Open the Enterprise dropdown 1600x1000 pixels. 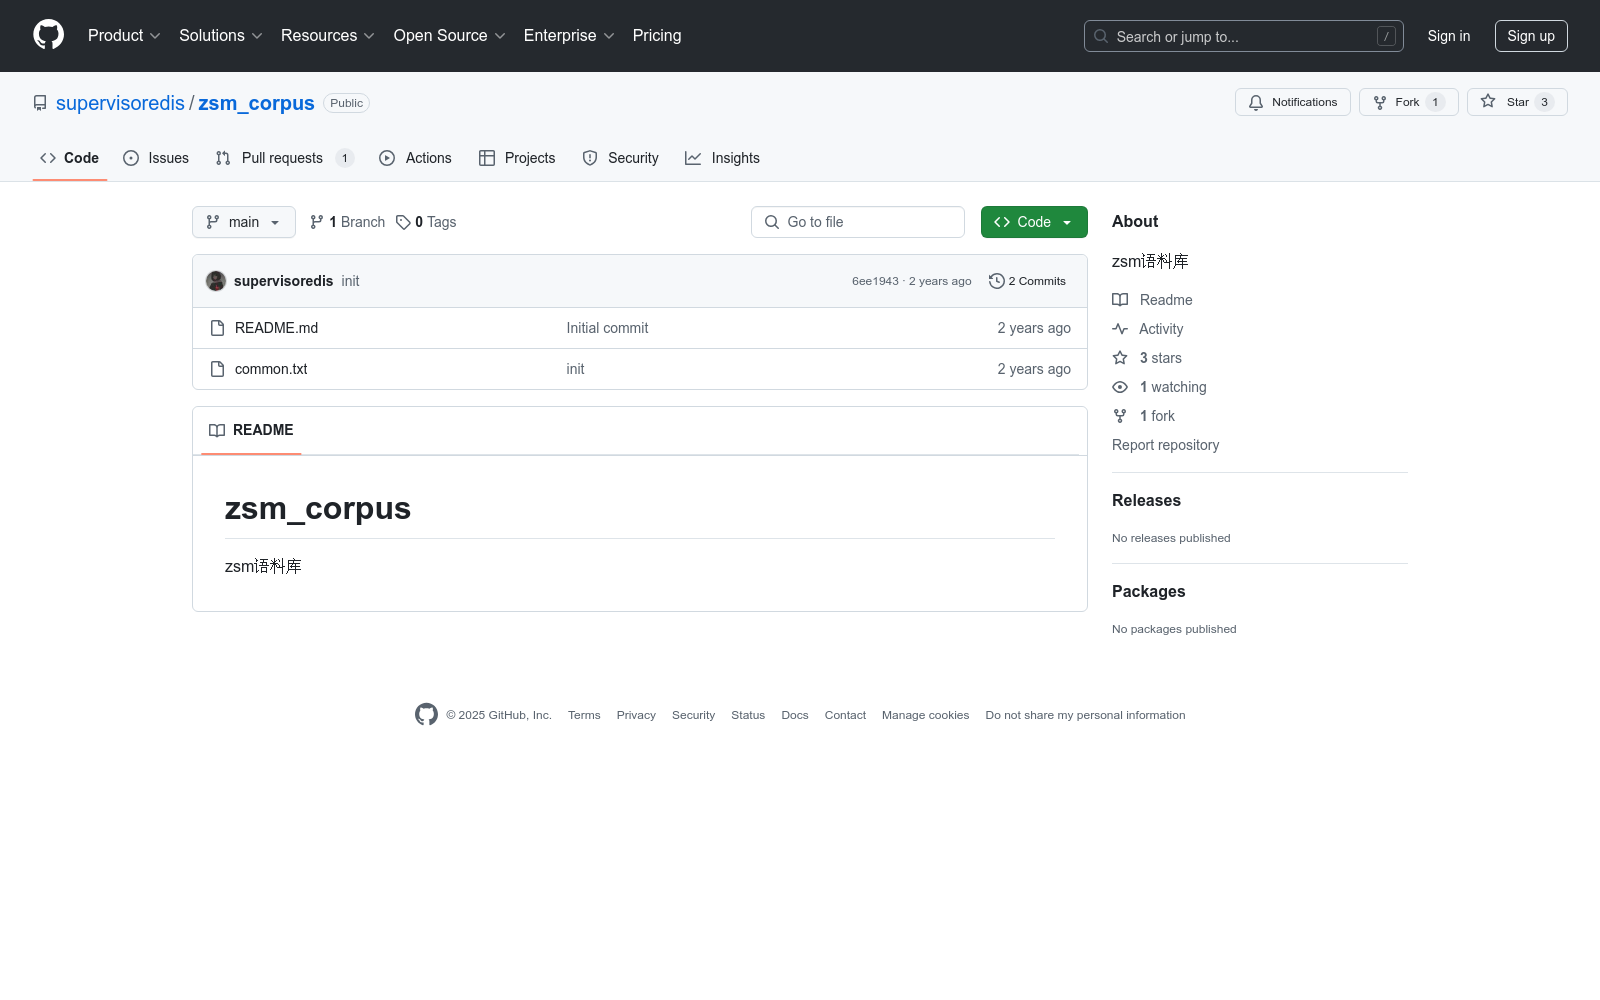point(569,35)
